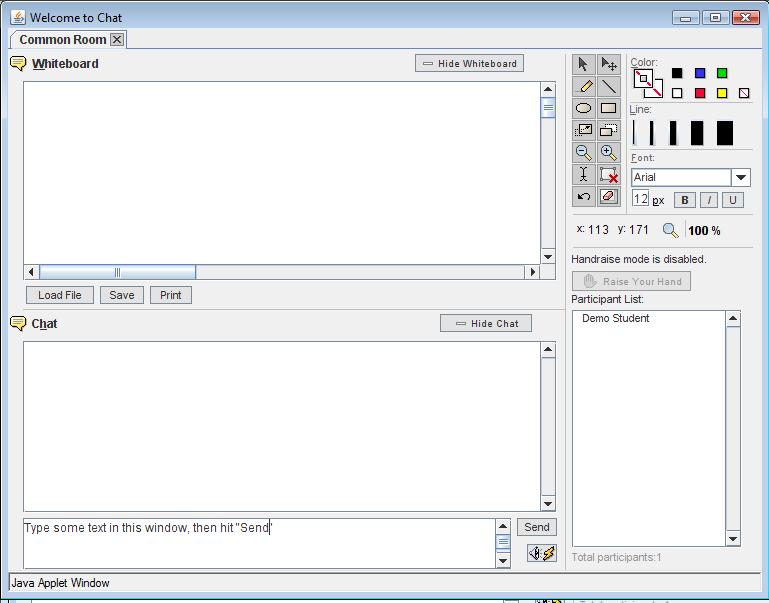
Task: Click the whiteboard Print button
Action: pyautogui.click(x=171, y=295)
